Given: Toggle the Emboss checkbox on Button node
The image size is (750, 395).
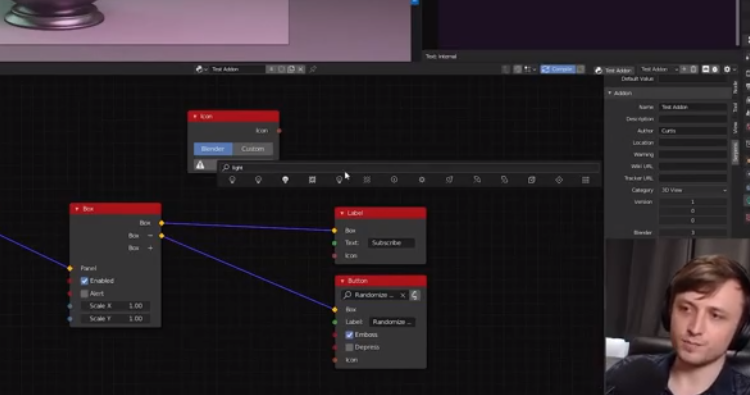Looking at the screenshot, I should click(x=349, y=335).
